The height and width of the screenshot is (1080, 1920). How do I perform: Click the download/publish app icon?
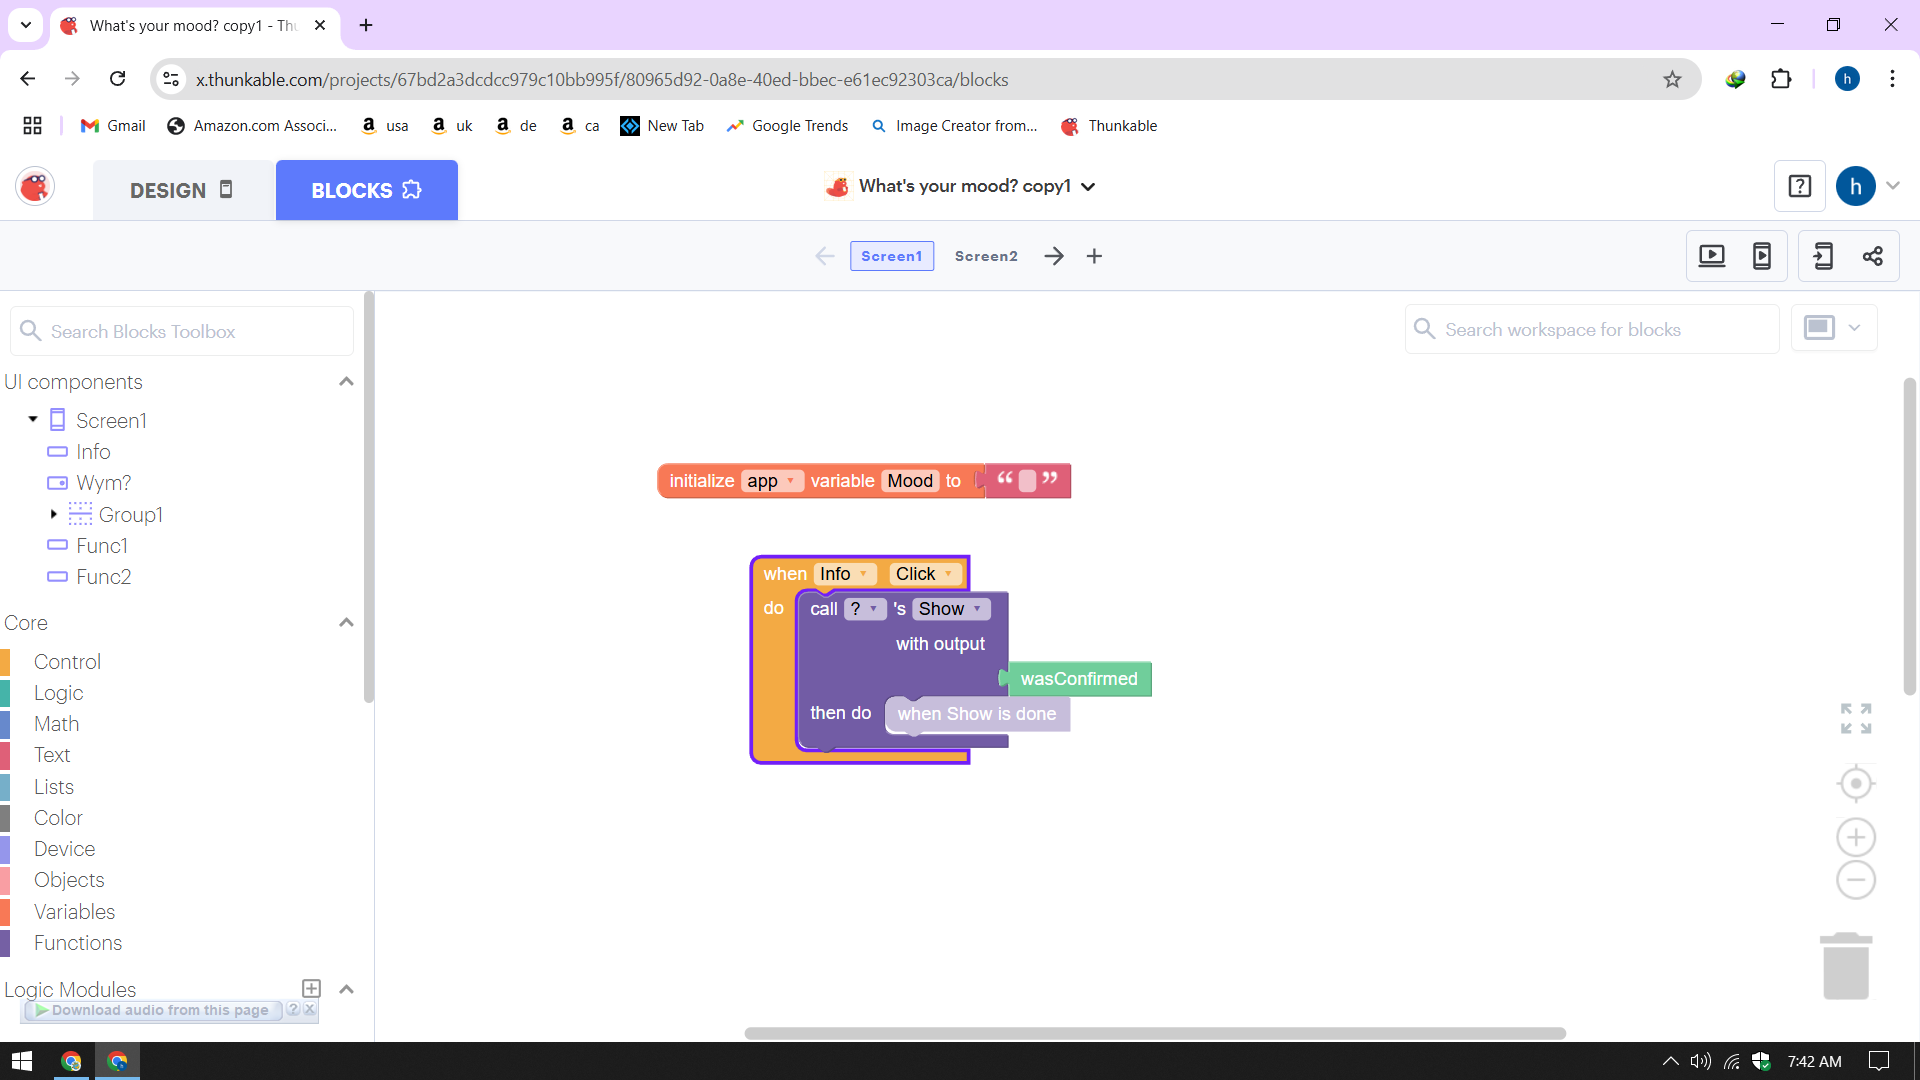click(x=1823, y=256)
